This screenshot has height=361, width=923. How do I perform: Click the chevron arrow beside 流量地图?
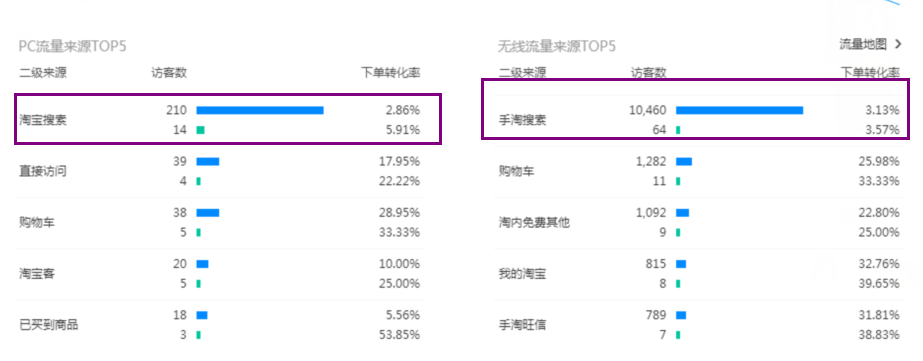898,44
